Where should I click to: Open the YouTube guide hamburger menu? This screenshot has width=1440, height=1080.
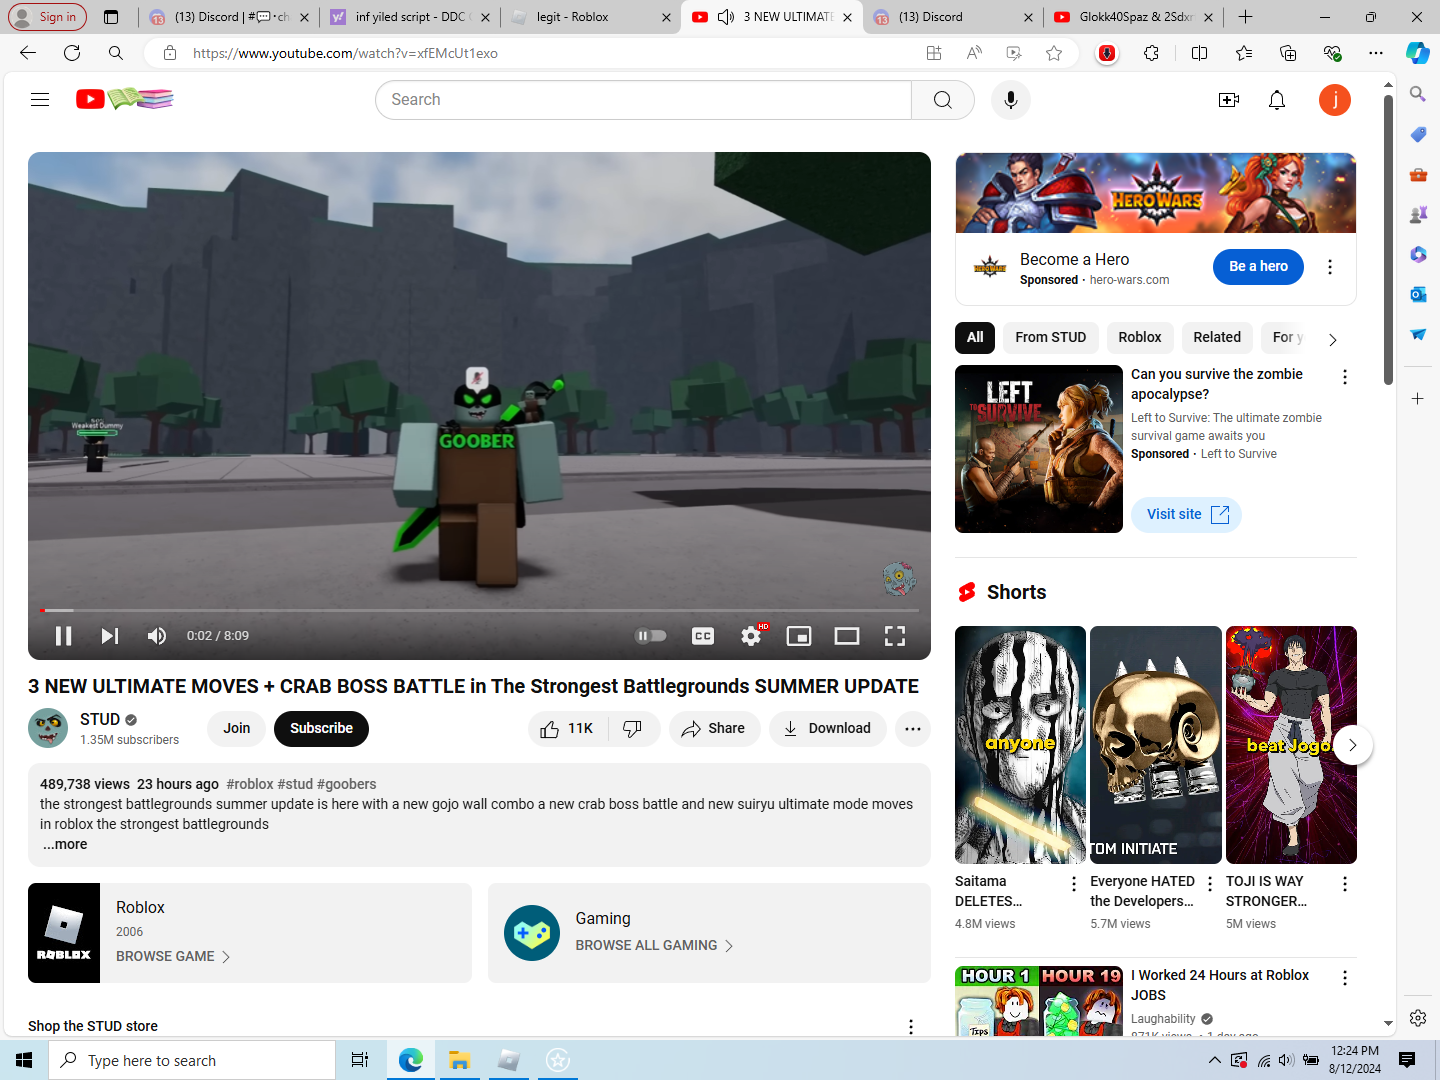[40, 99]
